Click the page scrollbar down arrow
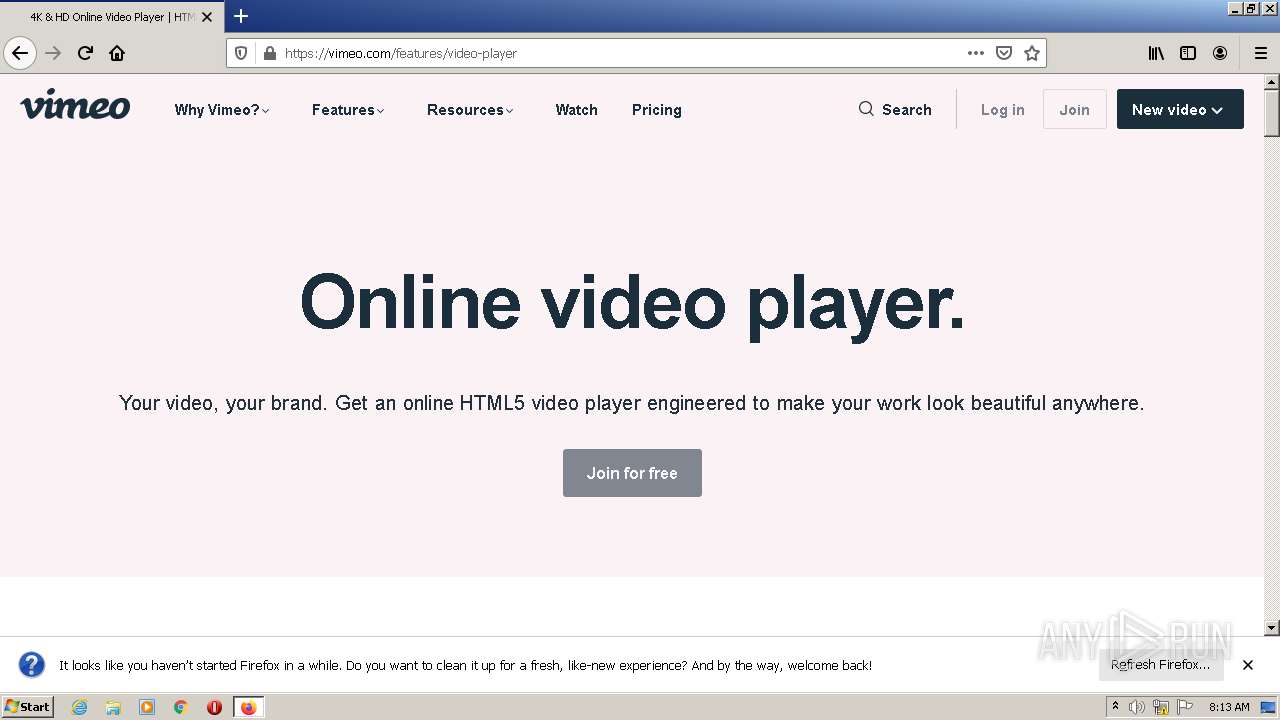 point(1272,628)
